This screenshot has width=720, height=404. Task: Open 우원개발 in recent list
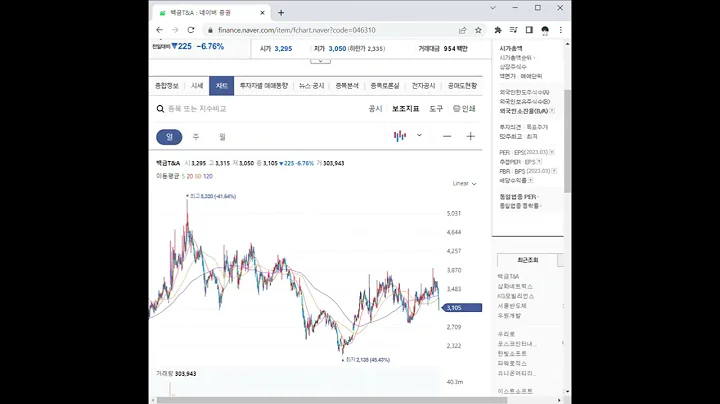[509, 316]
